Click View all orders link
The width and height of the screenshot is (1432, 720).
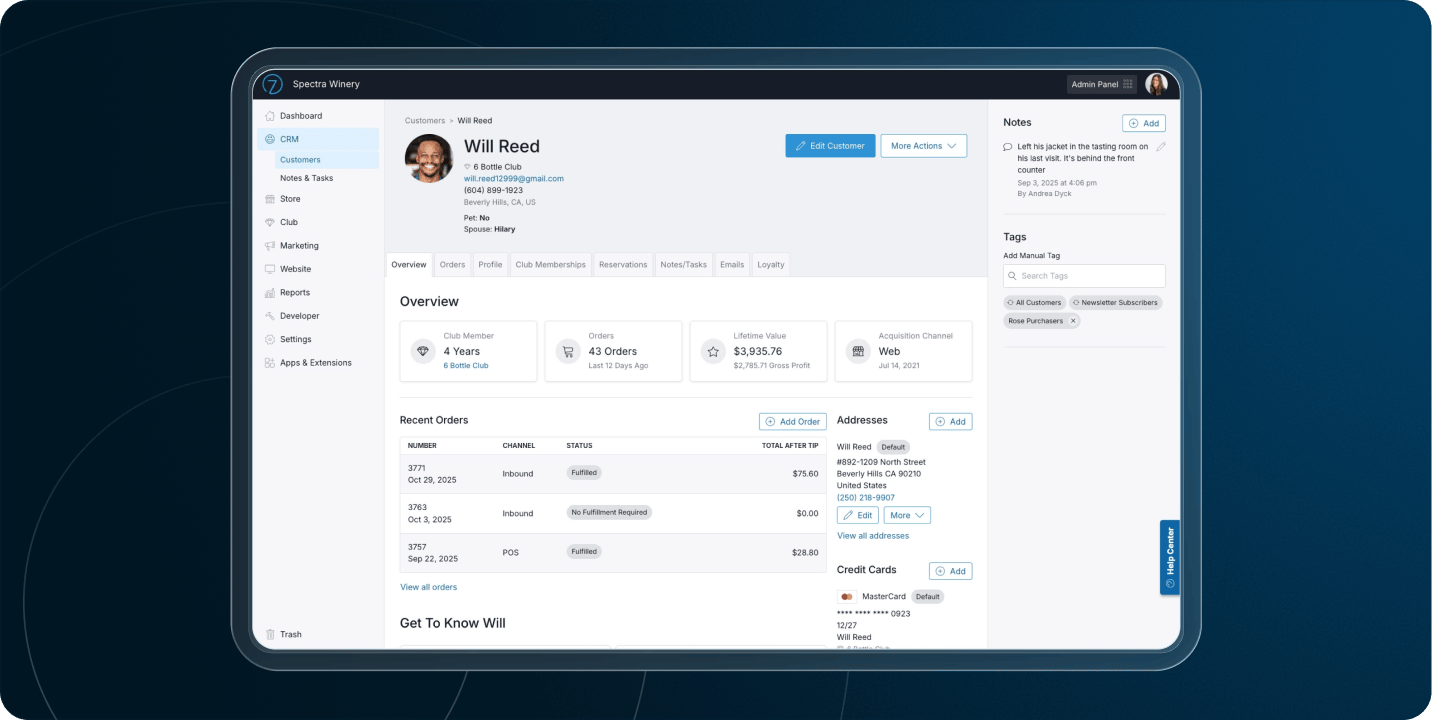(x=428, y=587)
